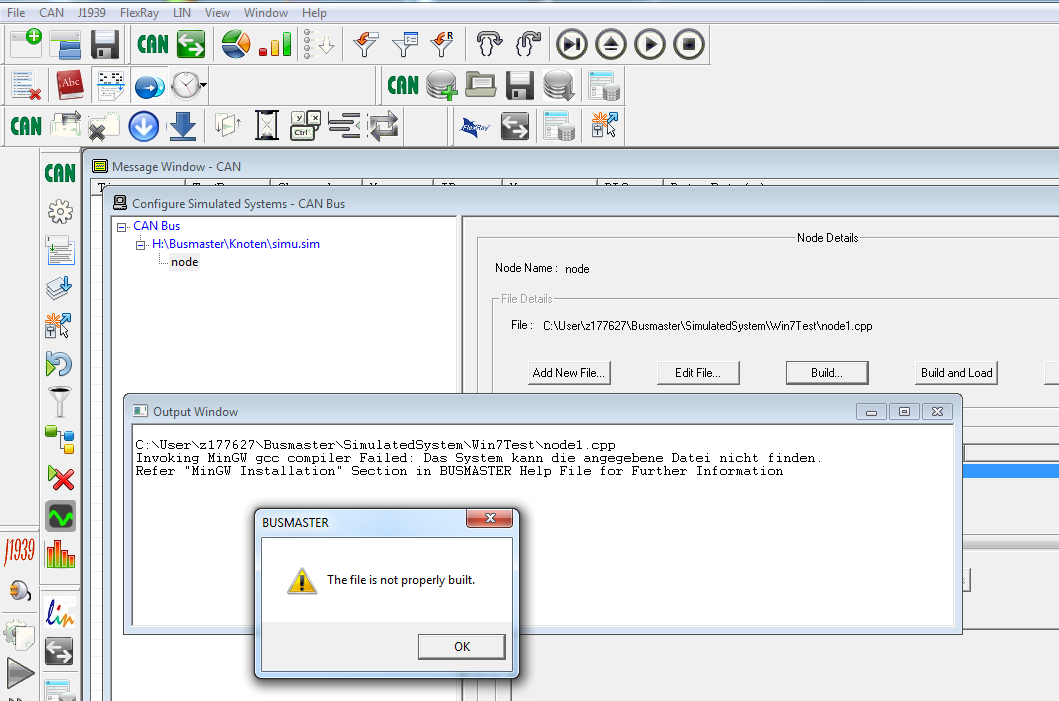The height and width of the screenshot is (701, 1059).
Task: Close the BUSMASTER warning dialog
Action: click(490, 518)
